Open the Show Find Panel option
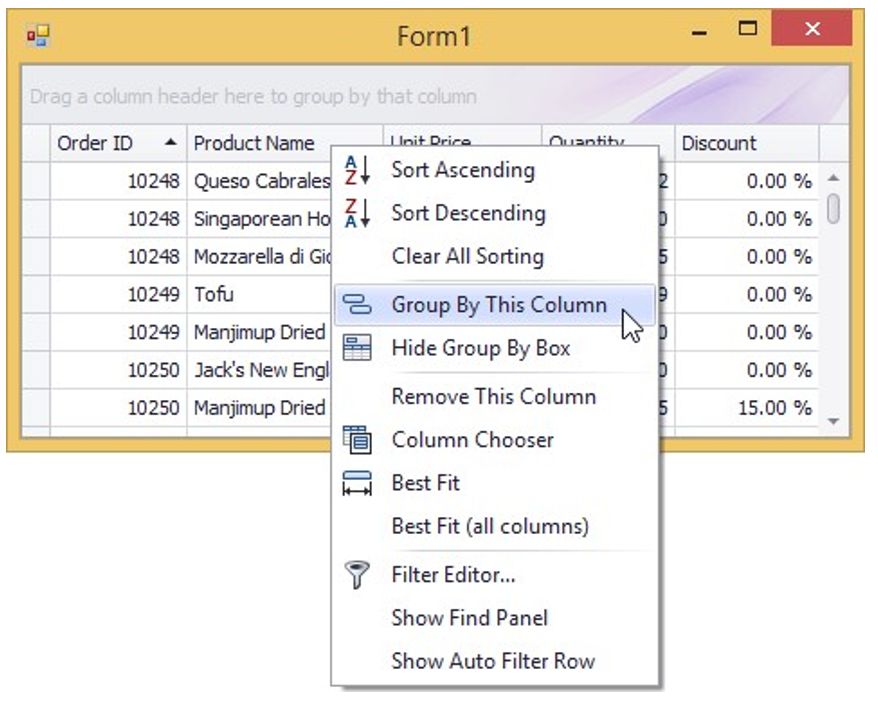Image resolution: width=878 pixels, height=701 pixels. tap(469, 618)
